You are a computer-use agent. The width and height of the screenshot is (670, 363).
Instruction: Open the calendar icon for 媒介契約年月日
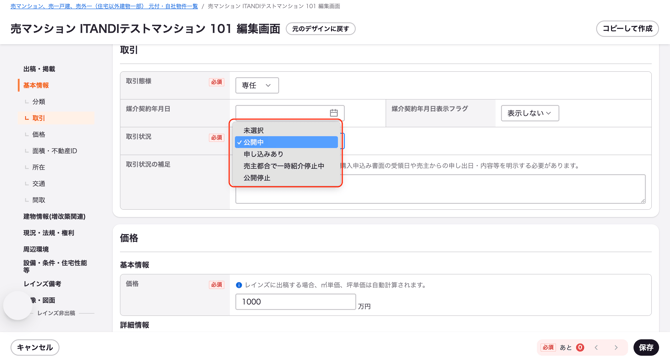click(334, 113)
